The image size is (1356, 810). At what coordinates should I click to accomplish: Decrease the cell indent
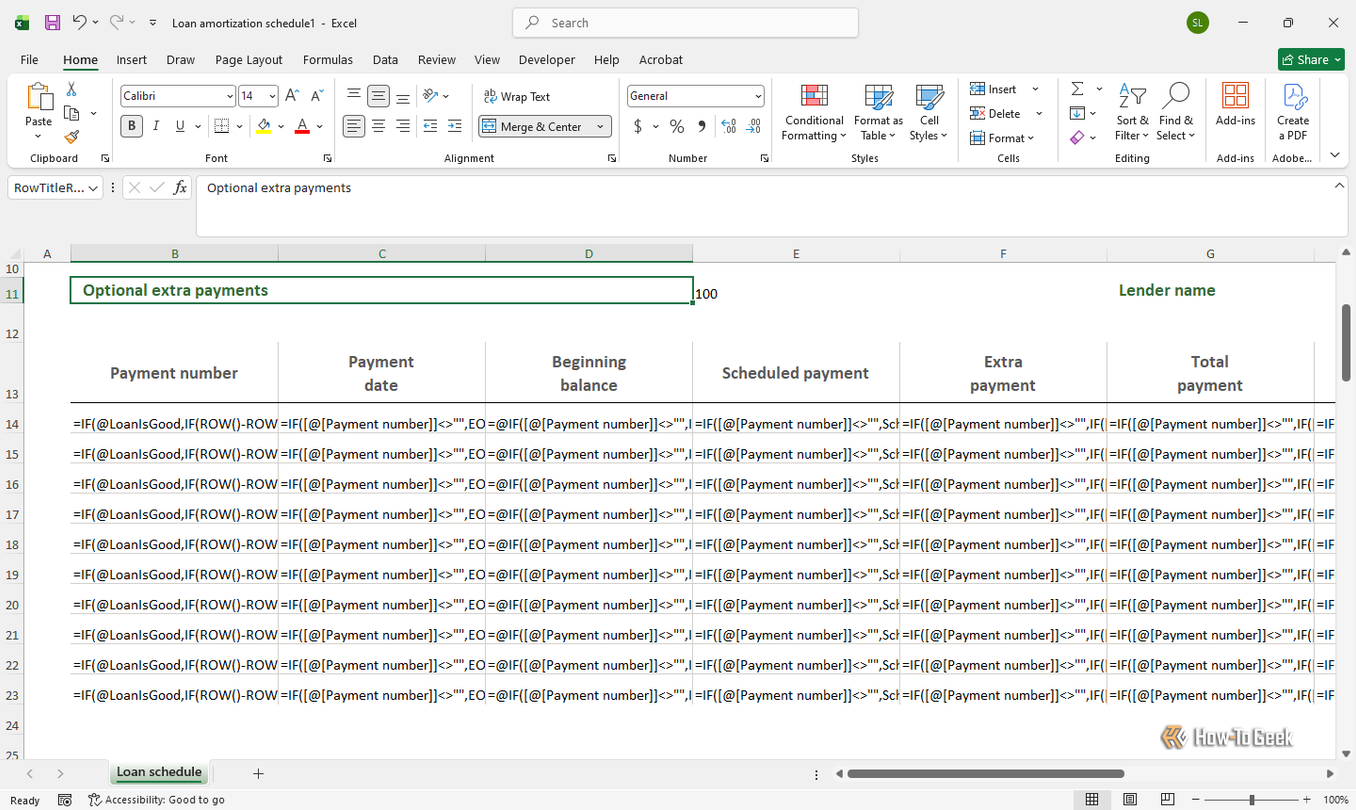click(431, 126)
